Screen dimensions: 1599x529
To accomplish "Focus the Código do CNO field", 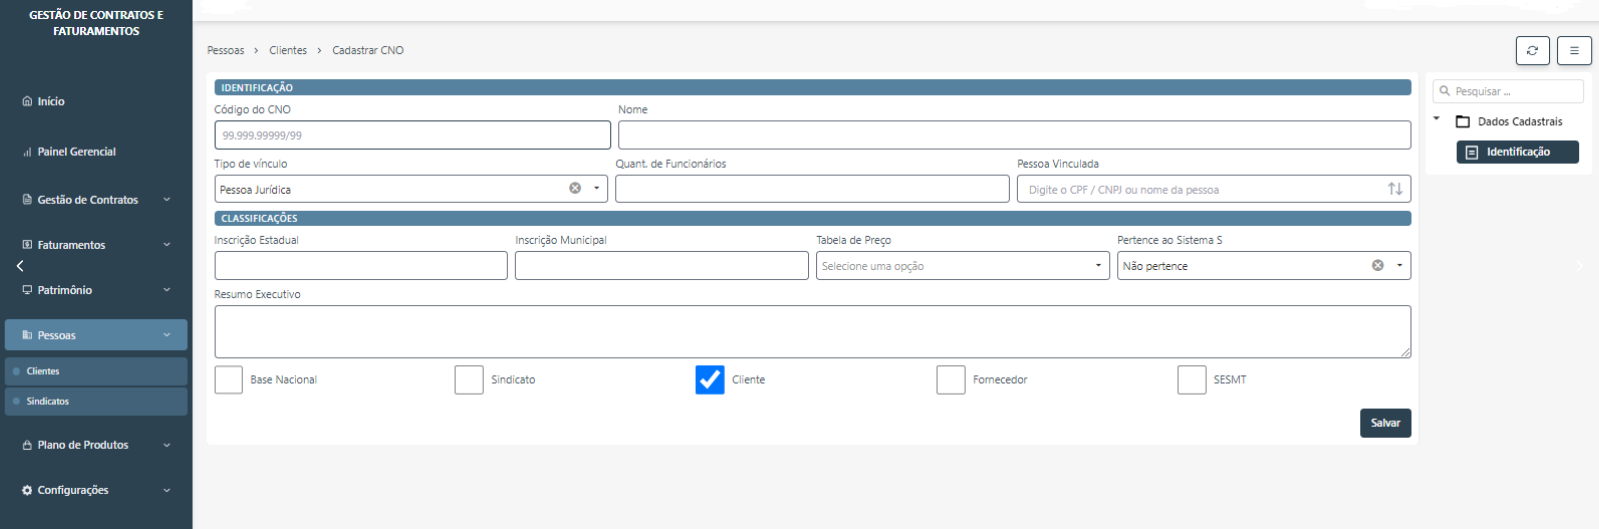I will point(412,135).
